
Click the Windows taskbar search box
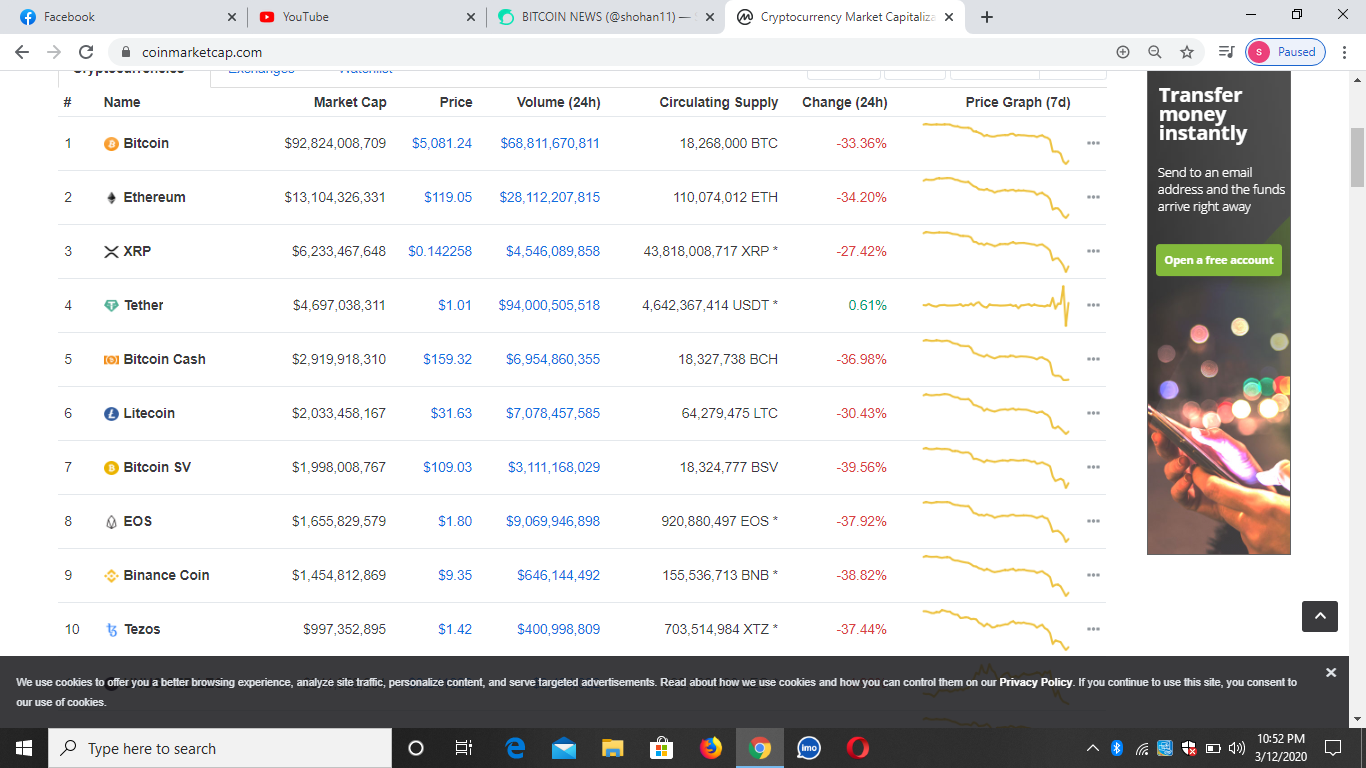tap(220, 748)
